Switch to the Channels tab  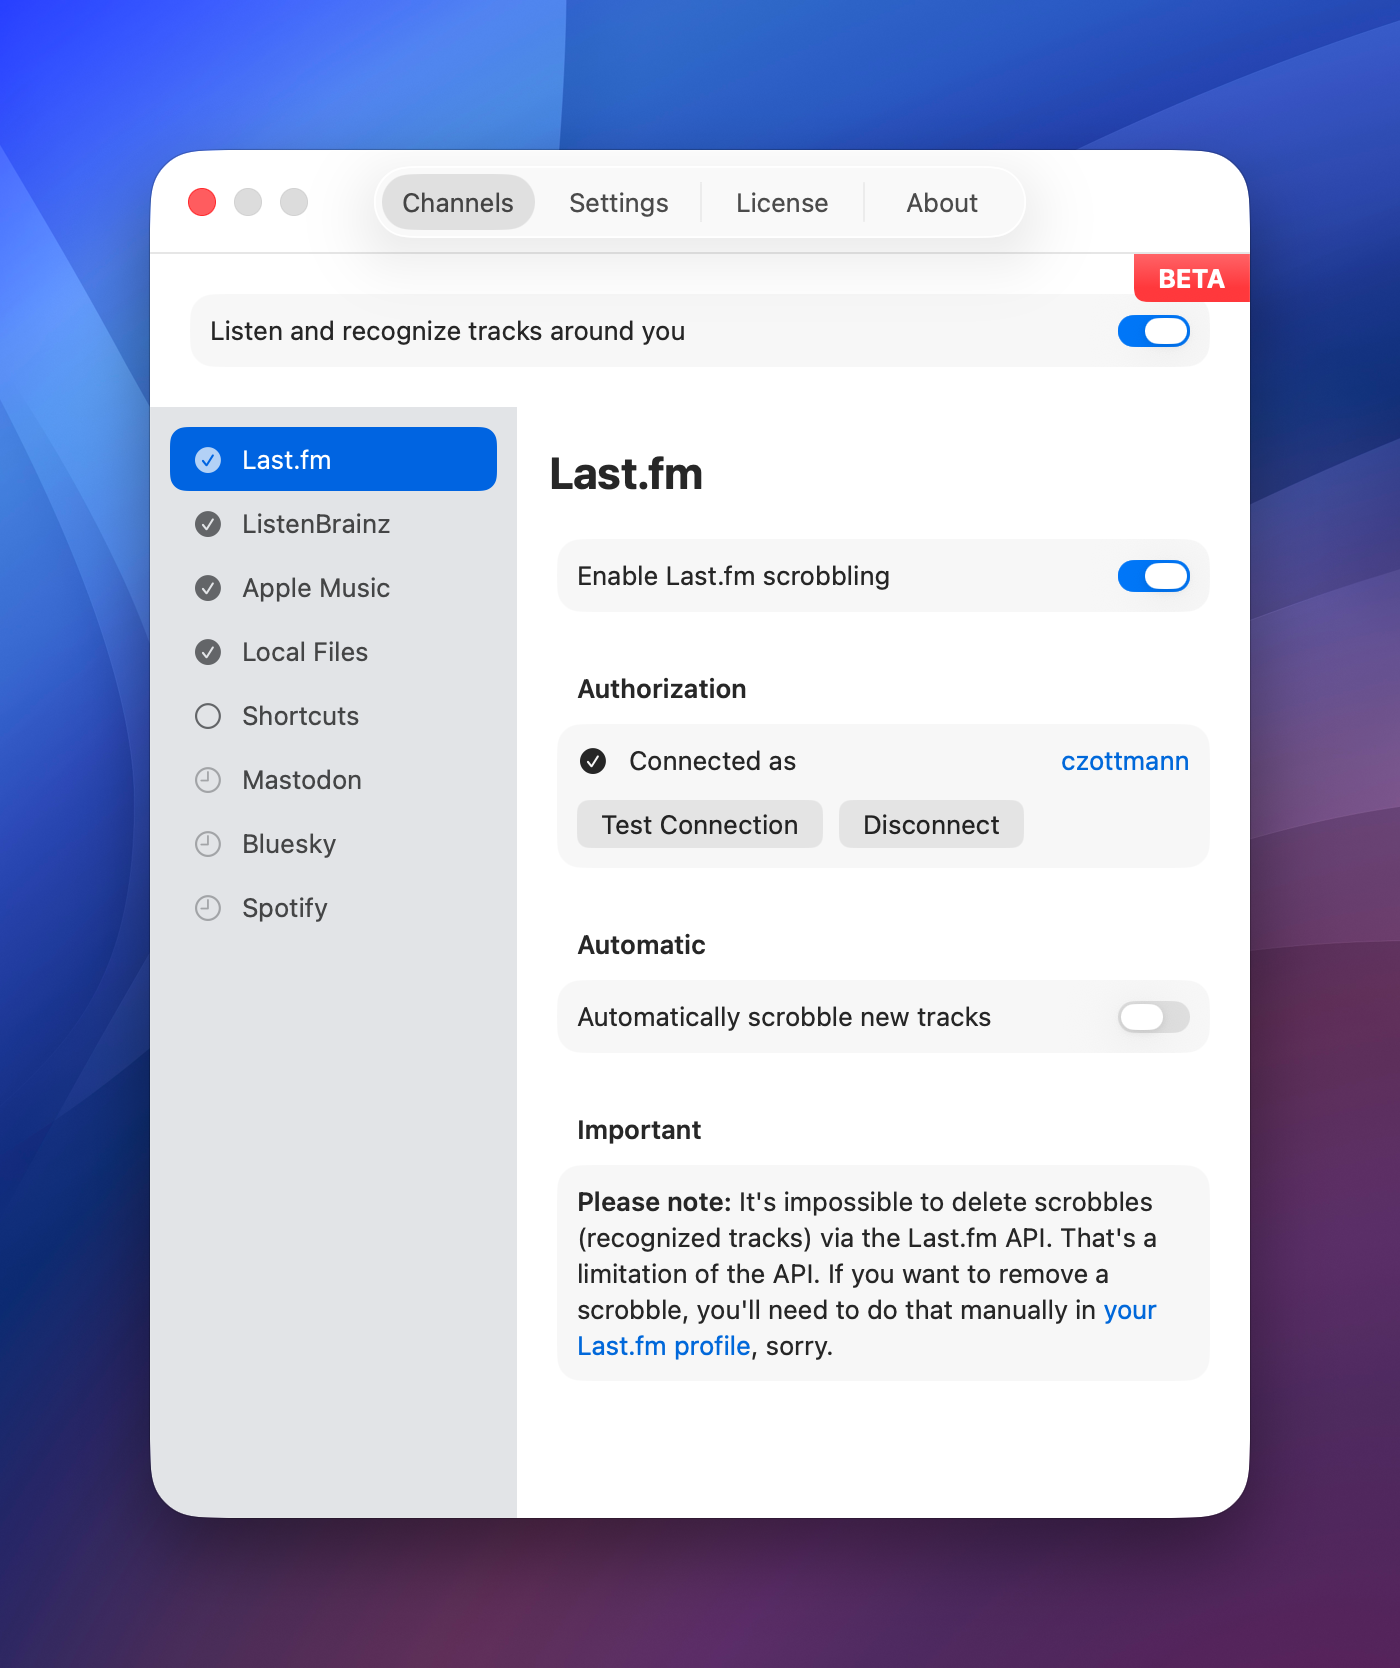(458, 203)
